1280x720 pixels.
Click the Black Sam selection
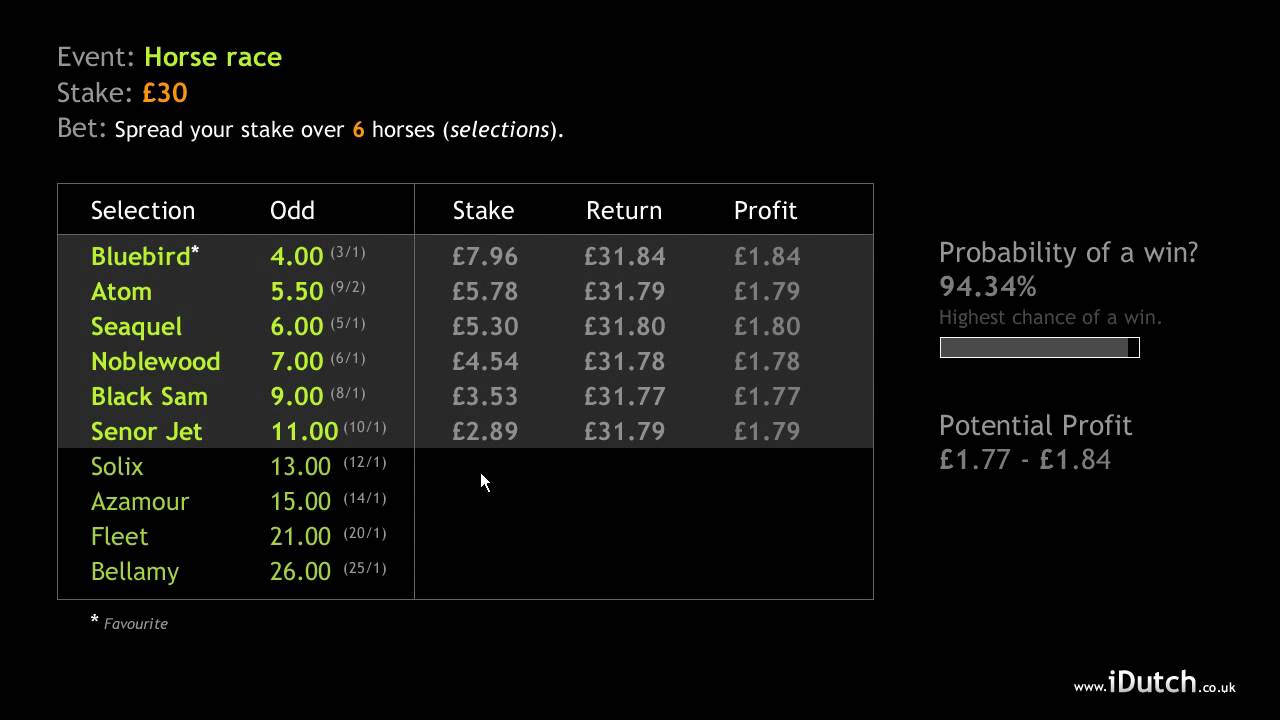[x=149, y=396]
